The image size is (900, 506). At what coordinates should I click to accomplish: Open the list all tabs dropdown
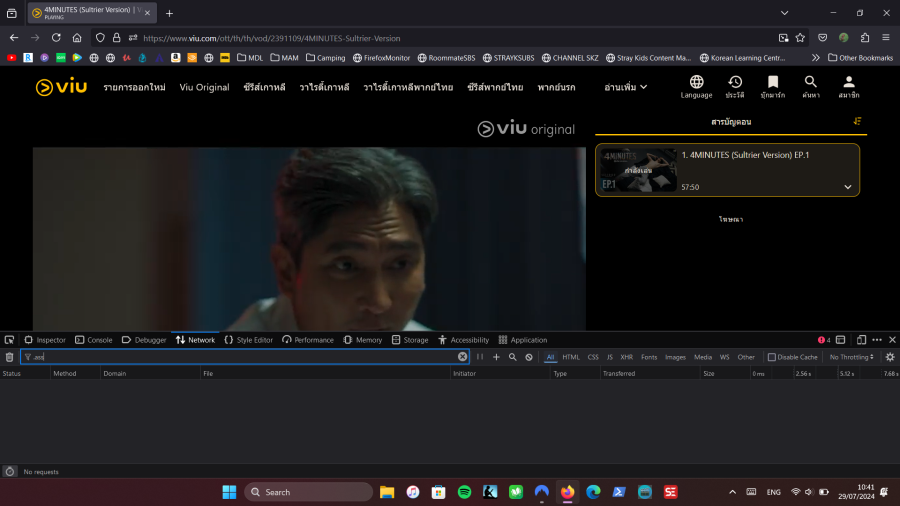[x=784, y=13]
